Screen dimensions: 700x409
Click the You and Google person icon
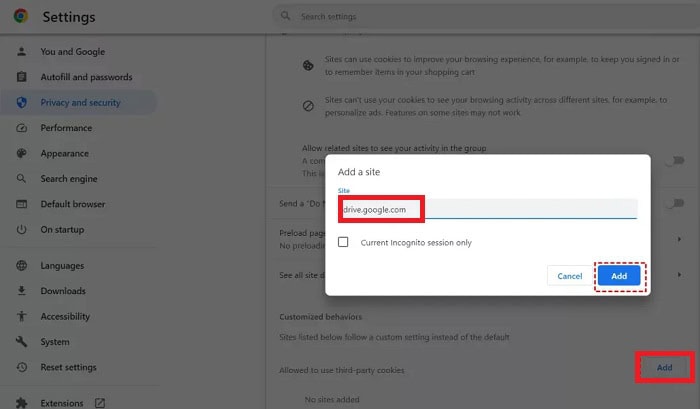[21, 51]
